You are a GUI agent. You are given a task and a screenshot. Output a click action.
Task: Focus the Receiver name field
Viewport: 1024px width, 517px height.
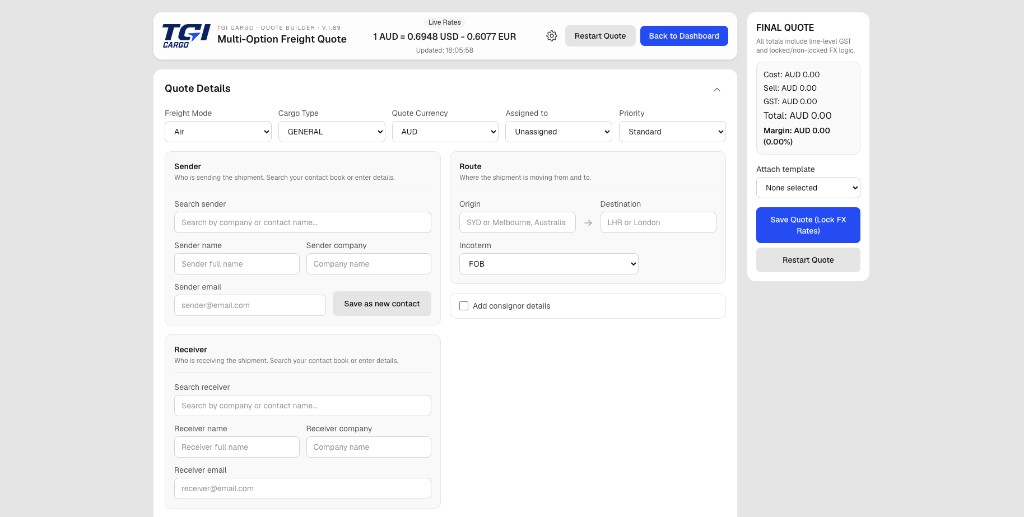coord(236,447)
